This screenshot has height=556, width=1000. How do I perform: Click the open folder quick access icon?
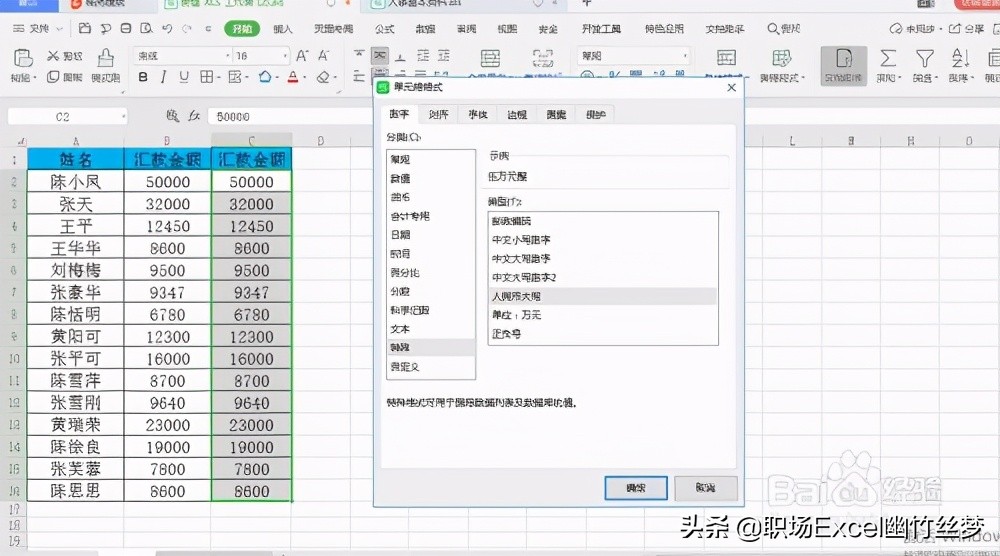(85, 29)
